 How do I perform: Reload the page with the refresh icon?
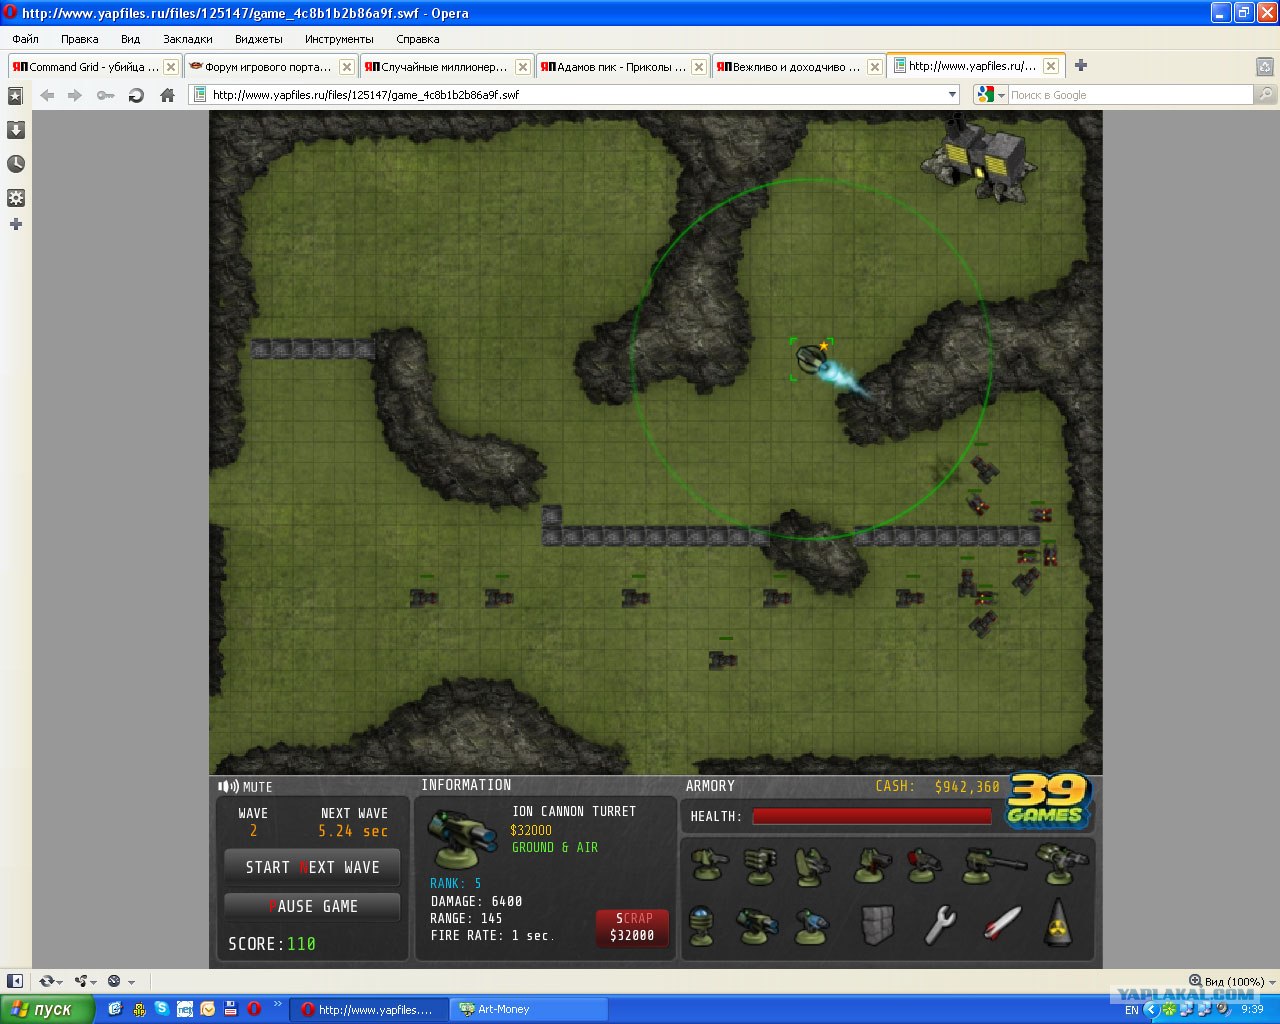click(136, 95)
